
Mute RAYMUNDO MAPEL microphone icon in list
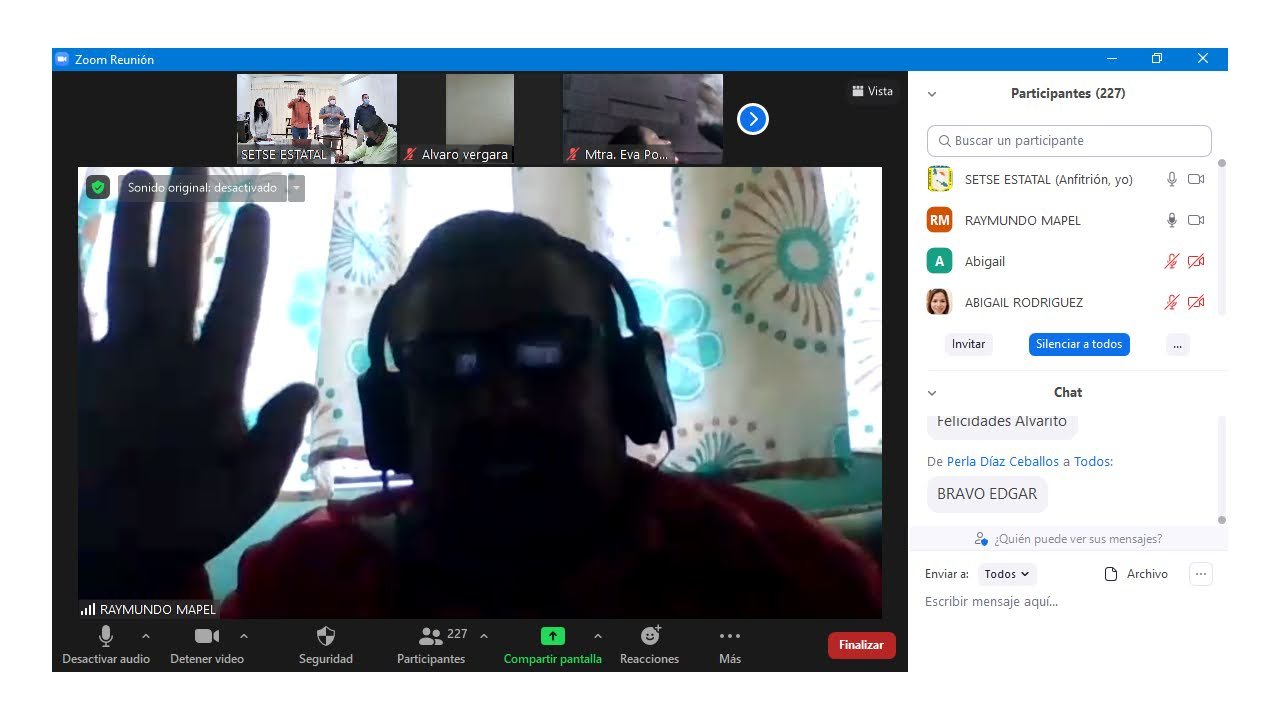pyautogui.click(x=1172, y=220)
